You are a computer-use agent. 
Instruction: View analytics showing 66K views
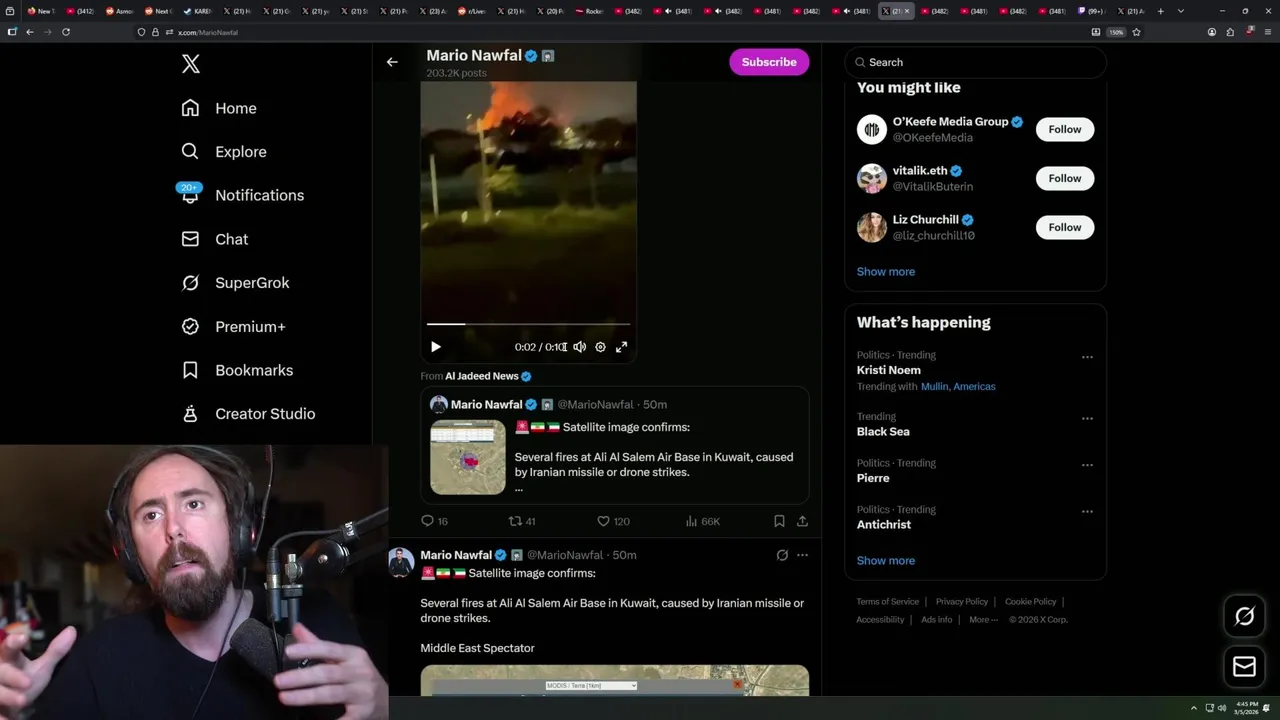[x=702, y=521]
